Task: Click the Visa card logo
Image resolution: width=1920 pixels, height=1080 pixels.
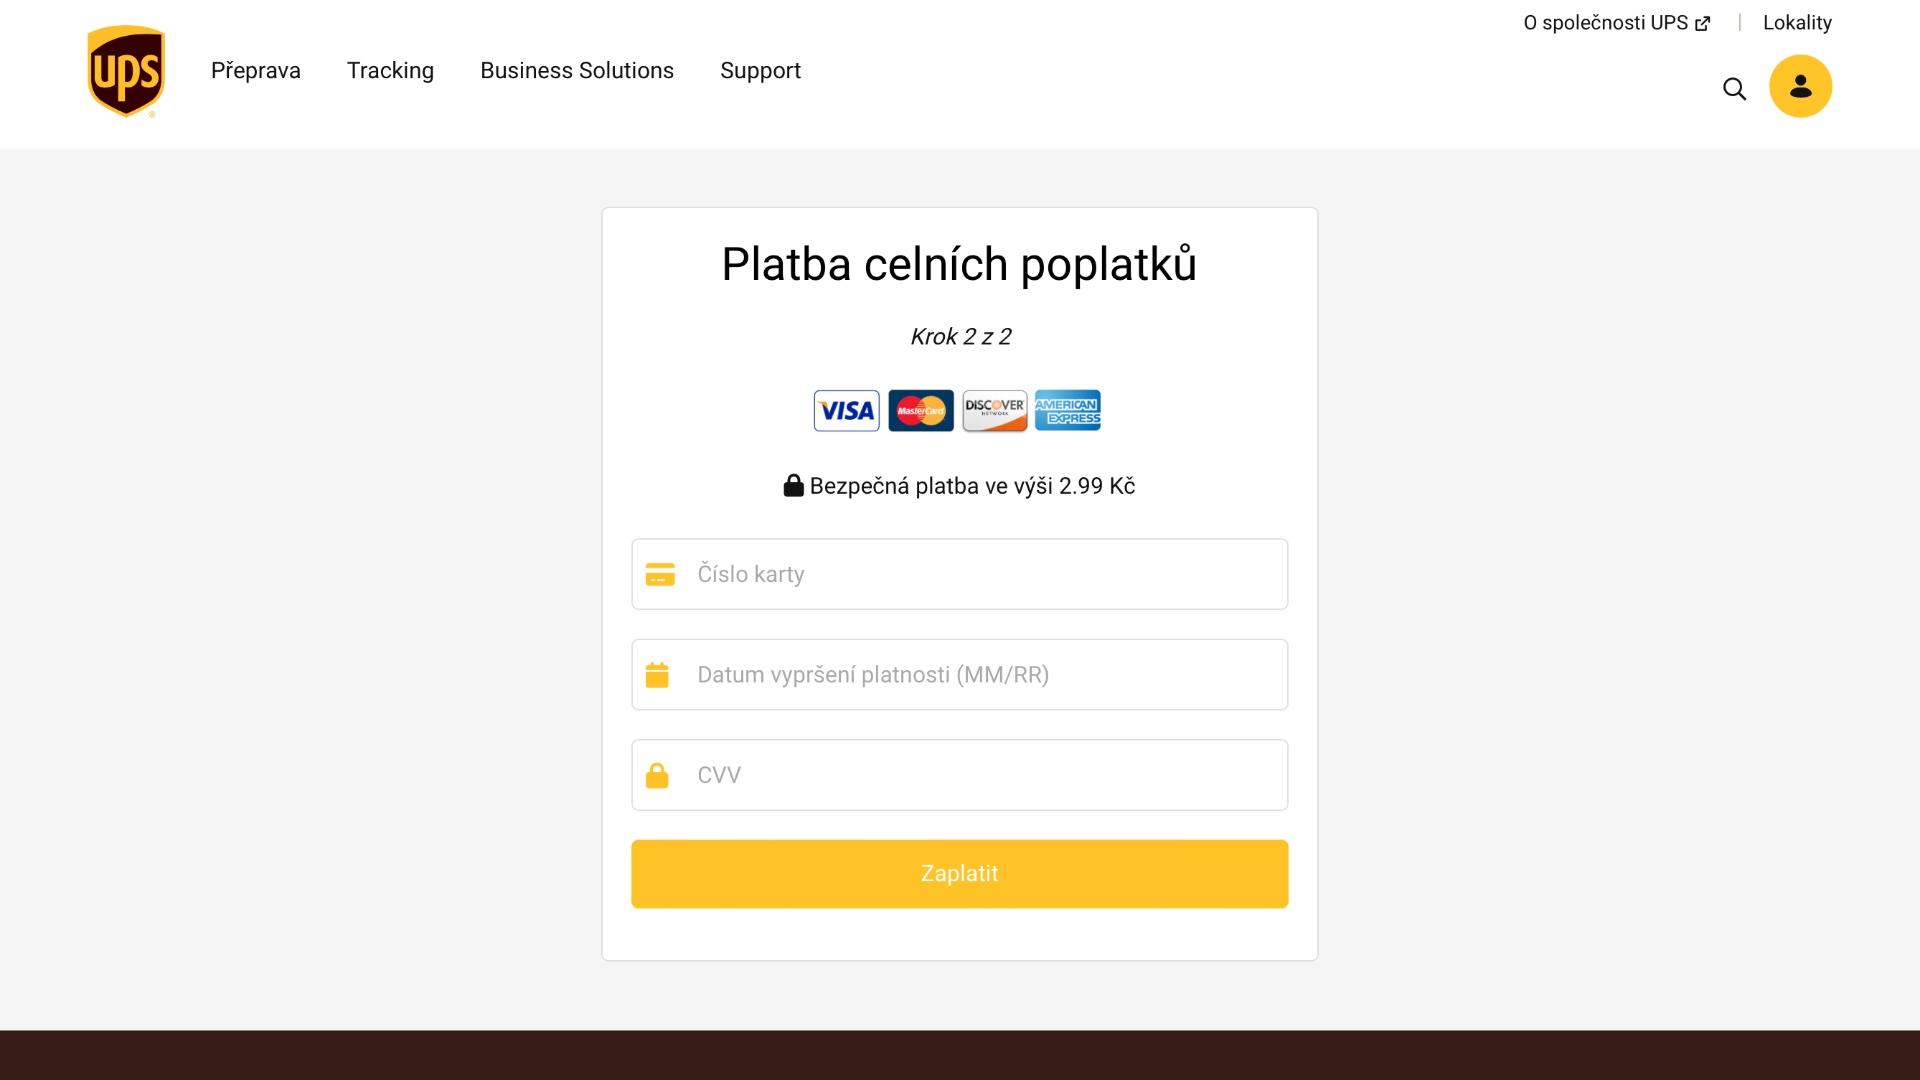Action: [x=846, y=410]
